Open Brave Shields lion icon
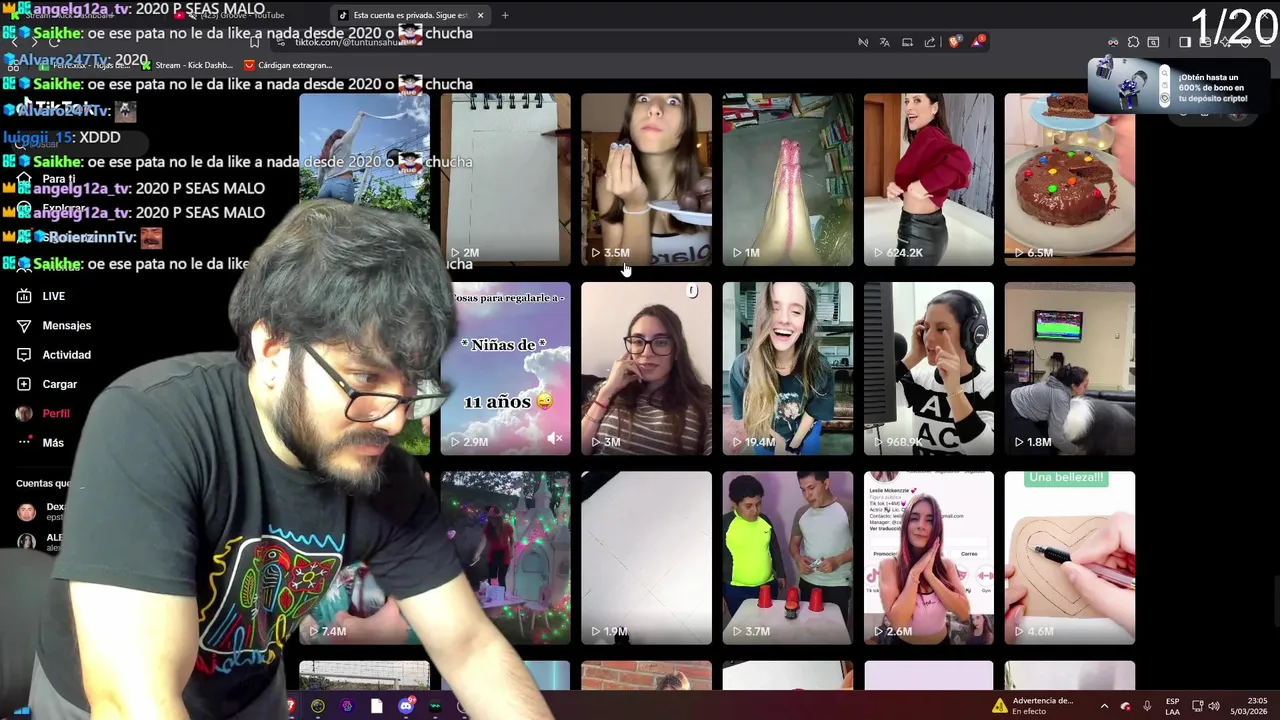1280x720 pixels. pos(955,42)
